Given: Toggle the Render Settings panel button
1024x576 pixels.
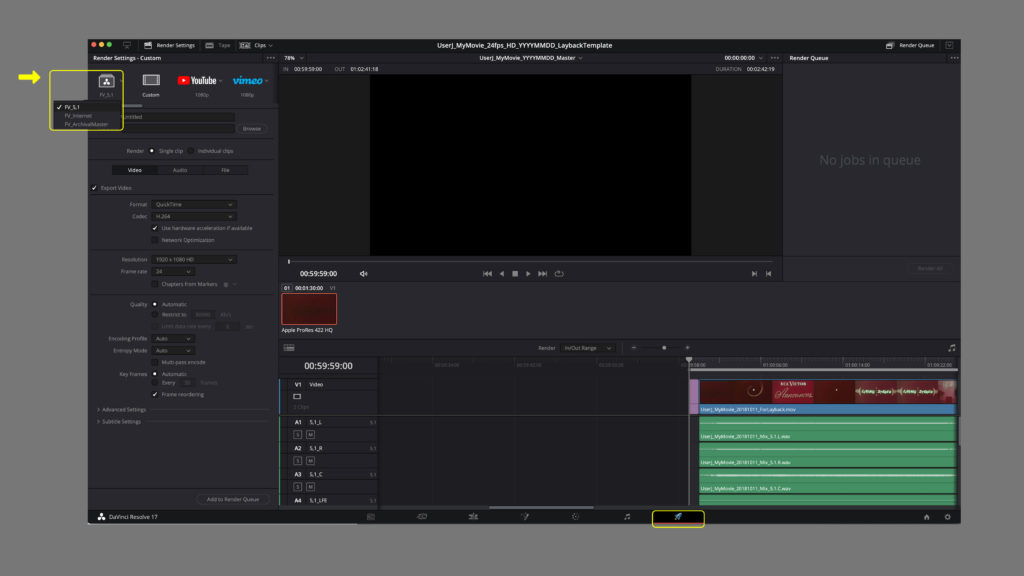Looking at the screenshot, I should 169,45.
